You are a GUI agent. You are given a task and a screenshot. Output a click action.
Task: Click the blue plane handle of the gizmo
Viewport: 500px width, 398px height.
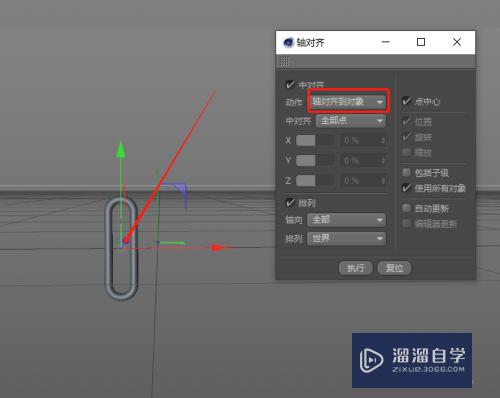pos(180,189)
